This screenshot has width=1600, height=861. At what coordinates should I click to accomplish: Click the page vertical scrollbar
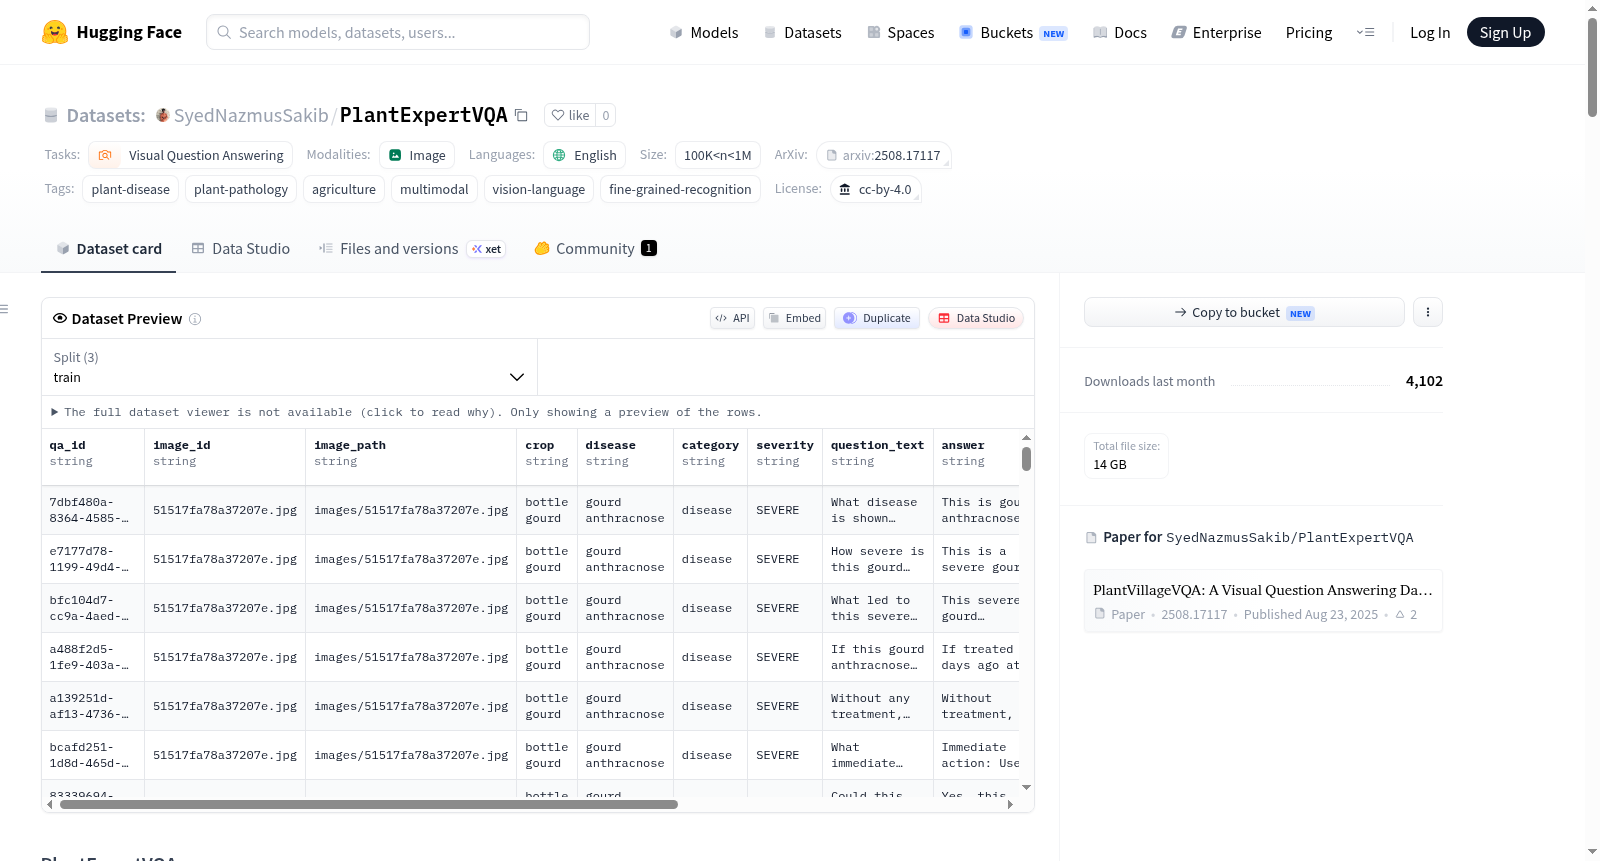1592,67
